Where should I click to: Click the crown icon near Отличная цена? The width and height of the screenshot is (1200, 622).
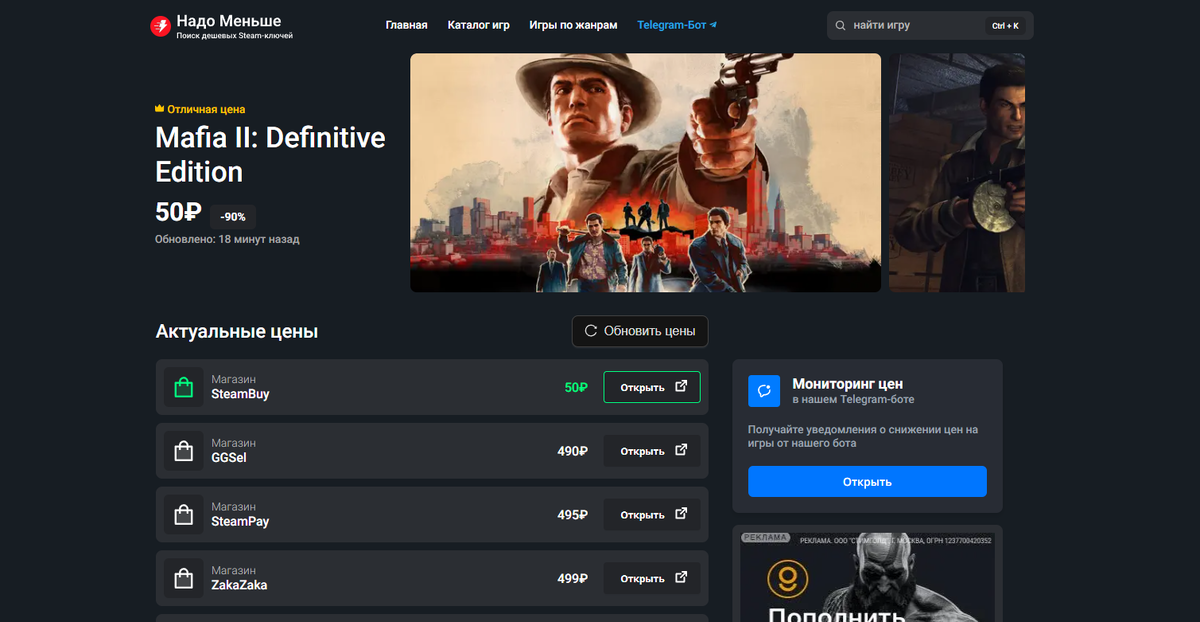click(x=160, y=109)
